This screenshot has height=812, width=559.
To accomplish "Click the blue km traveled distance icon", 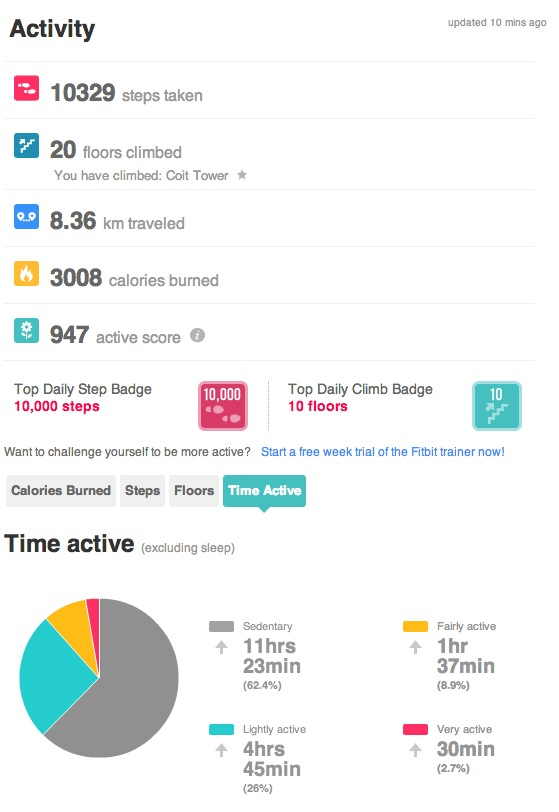I will [x=26, y=216].
